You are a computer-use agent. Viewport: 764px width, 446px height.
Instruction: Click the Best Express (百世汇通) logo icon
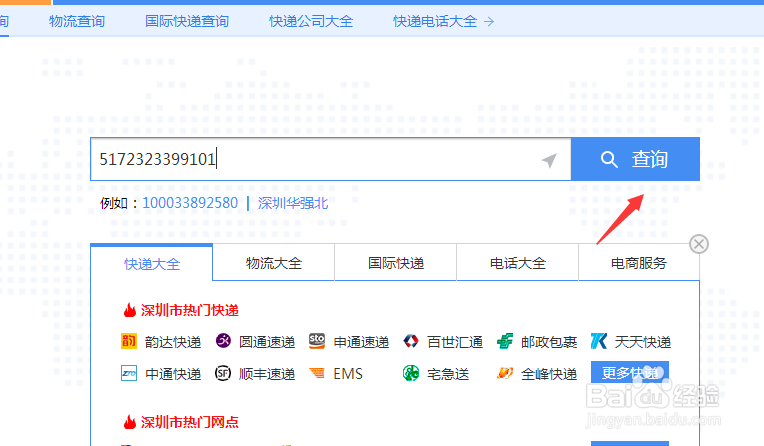[x=411, y=341]
